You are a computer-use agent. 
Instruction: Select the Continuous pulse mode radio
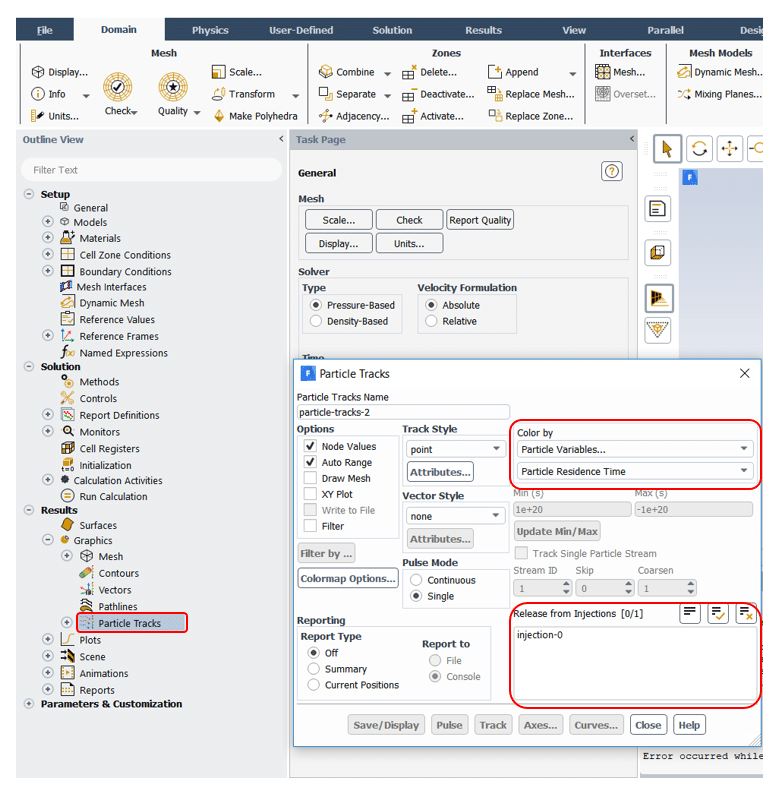click(x=416, y=580)
